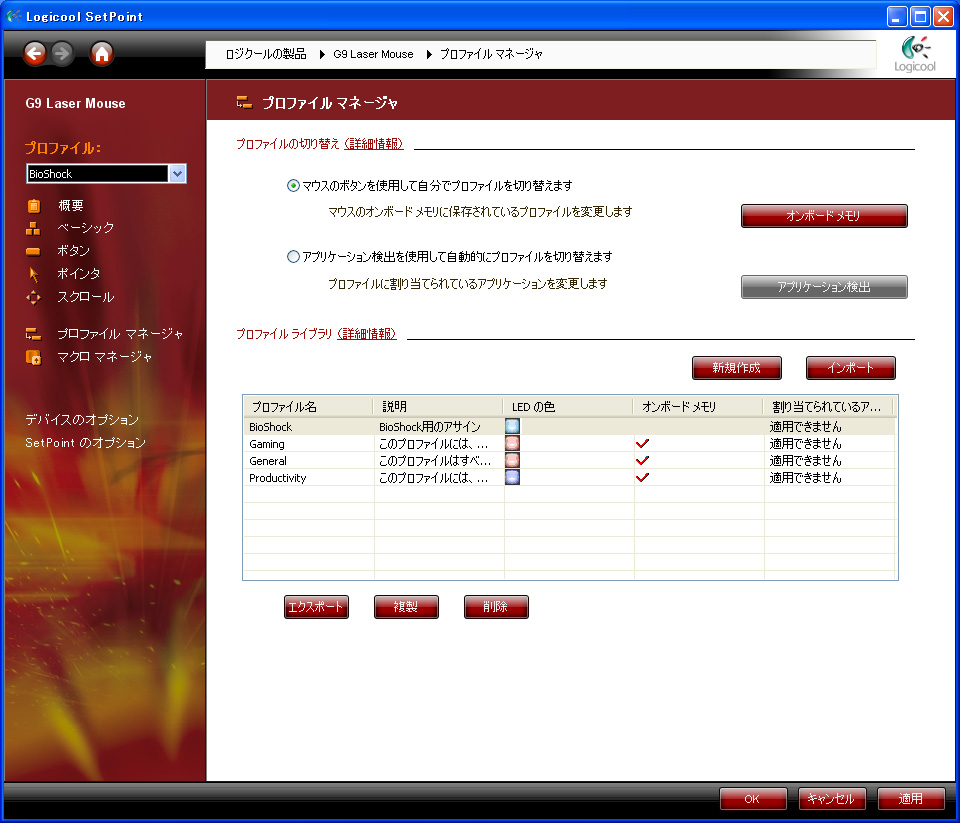The height and width of the screenshot is (823, 960).
Task: Click the エクスポート button
Action: coord(316,607)
